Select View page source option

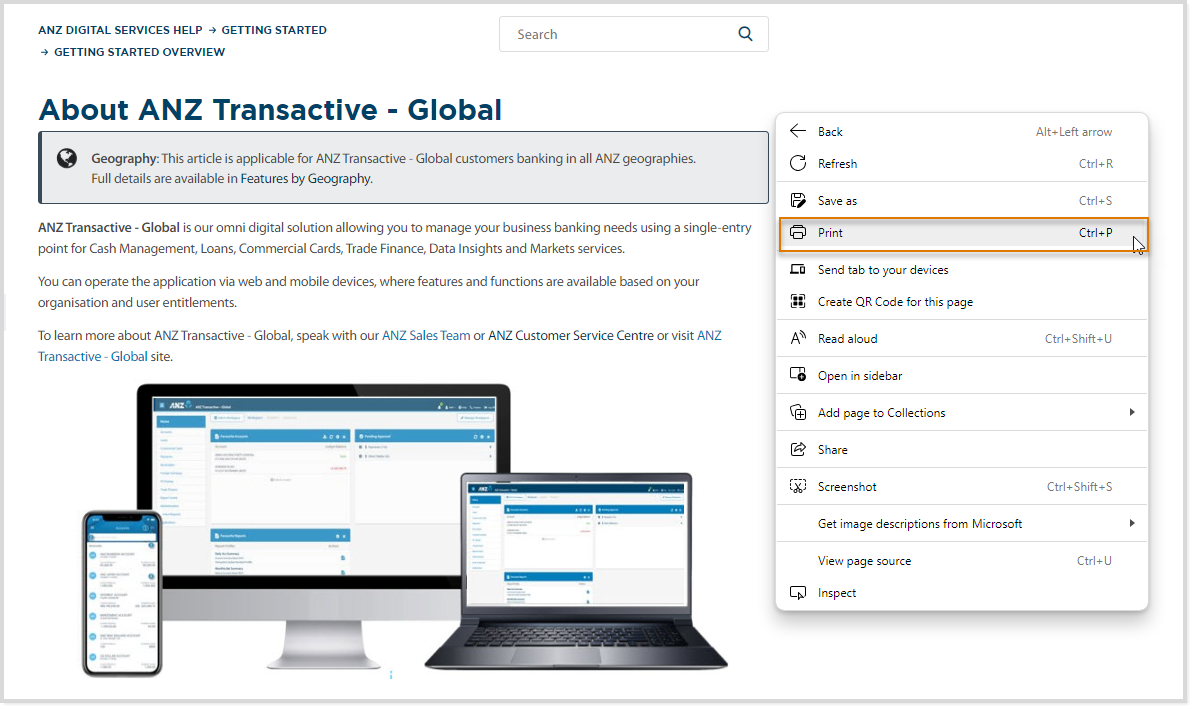point(864,560)
